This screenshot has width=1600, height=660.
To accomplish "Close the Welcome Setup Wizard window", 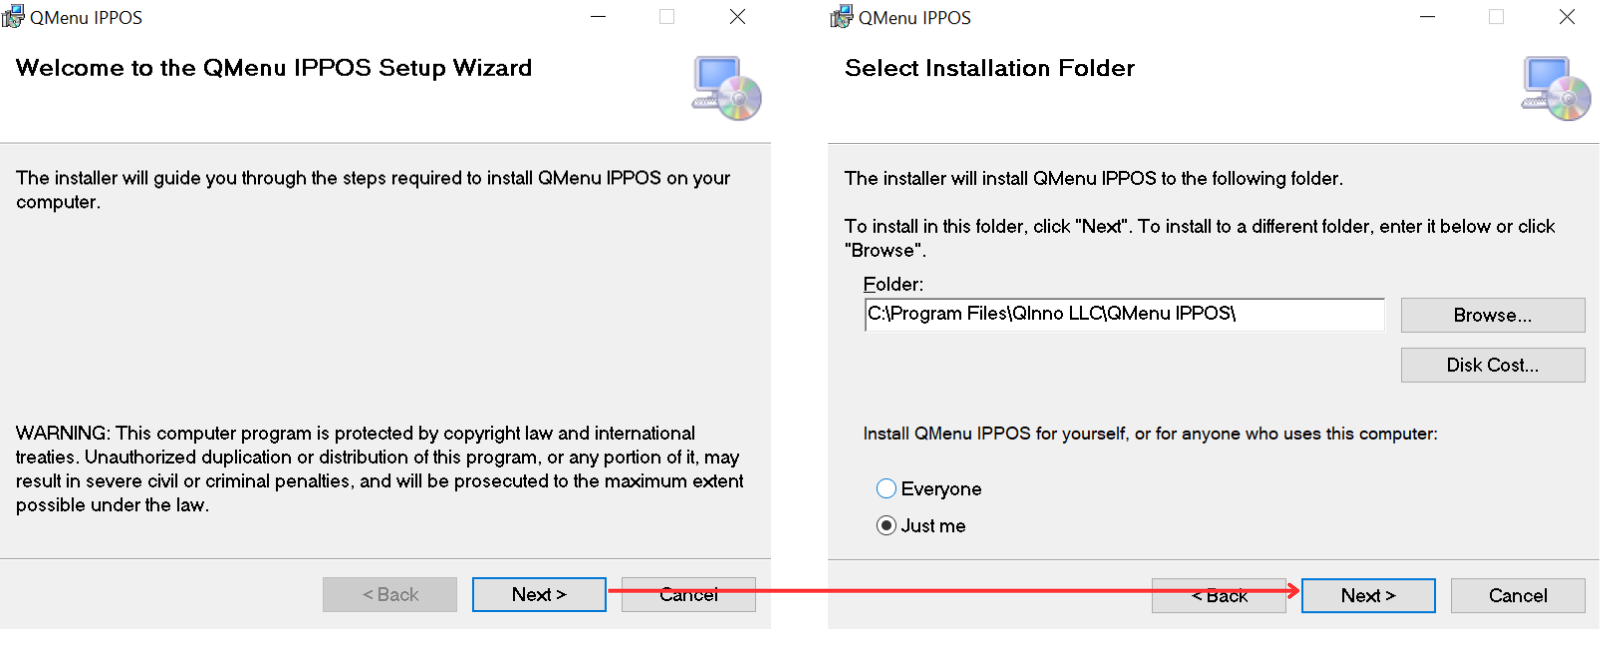I will 737,17.
